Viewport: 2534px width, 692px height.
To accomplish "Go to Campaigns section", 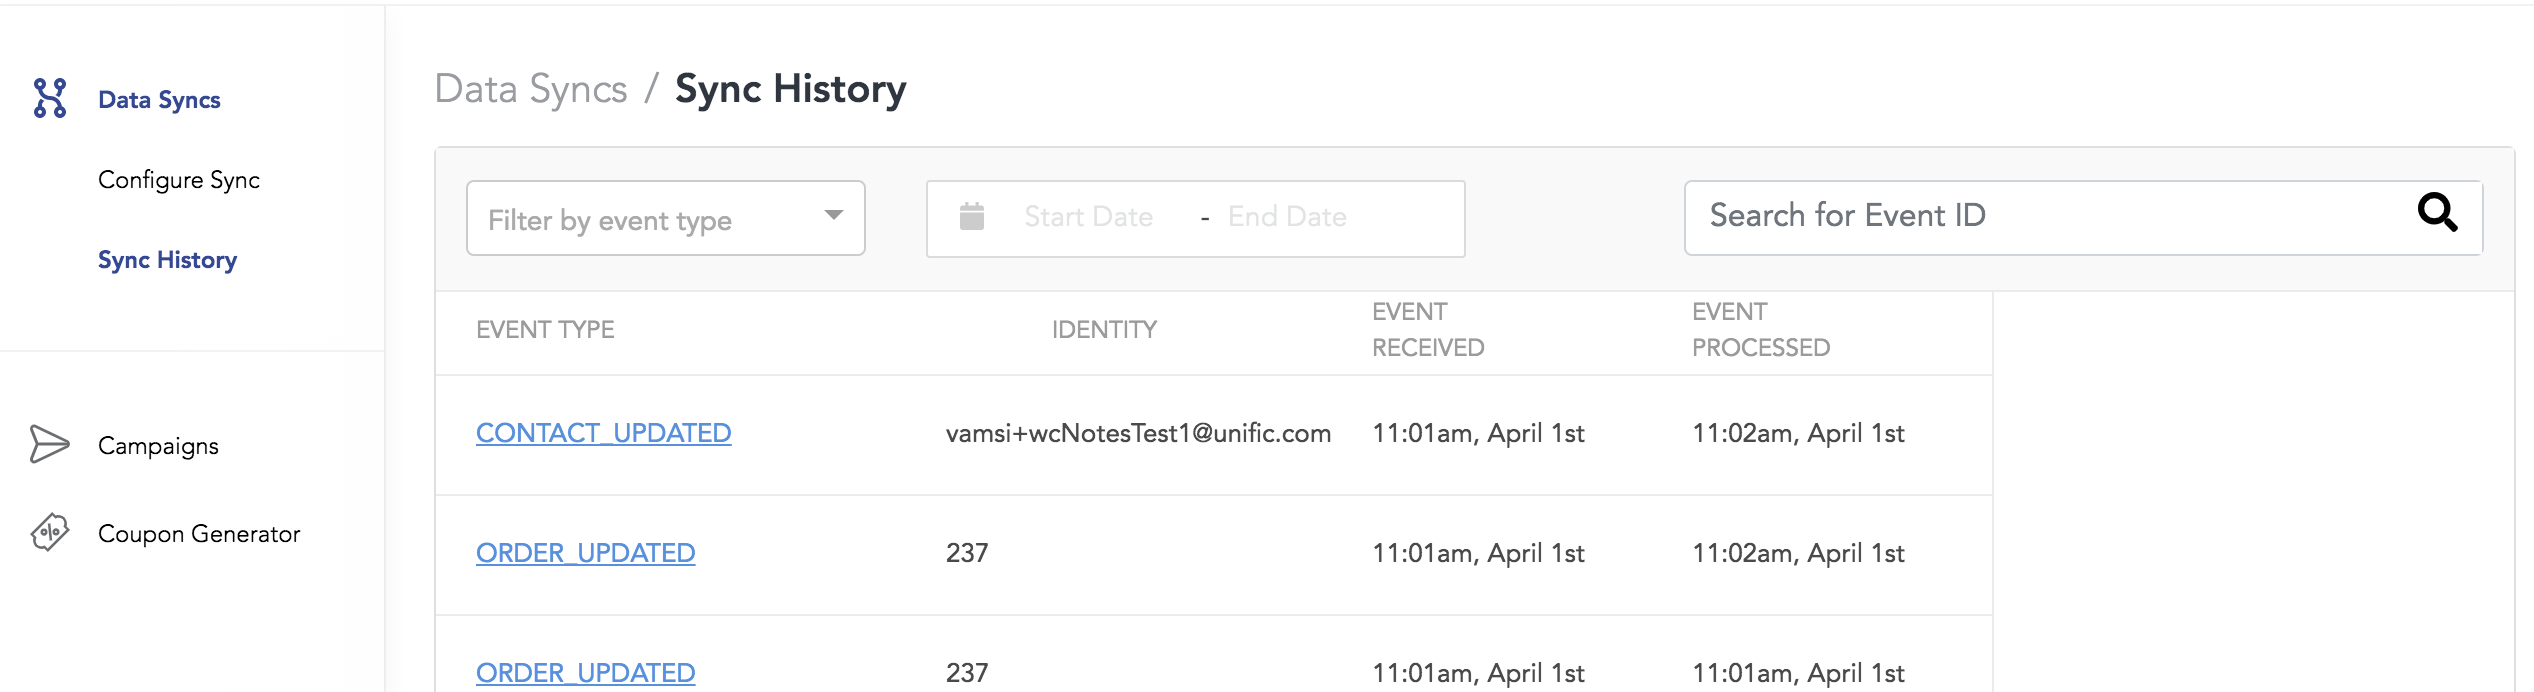I will point(158,446).
